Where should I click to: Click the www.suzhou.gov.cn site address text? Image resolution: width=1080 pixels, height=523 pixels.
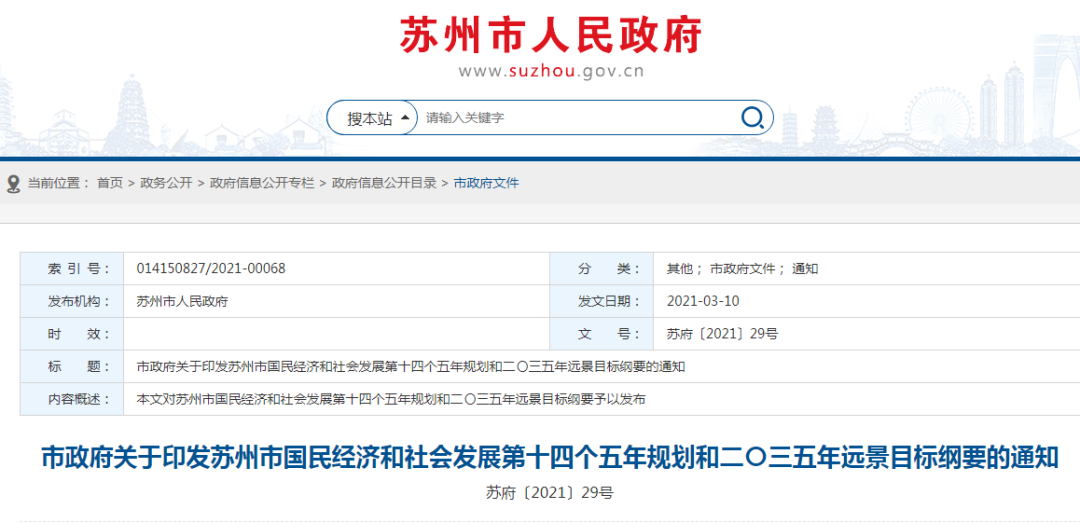551,72
